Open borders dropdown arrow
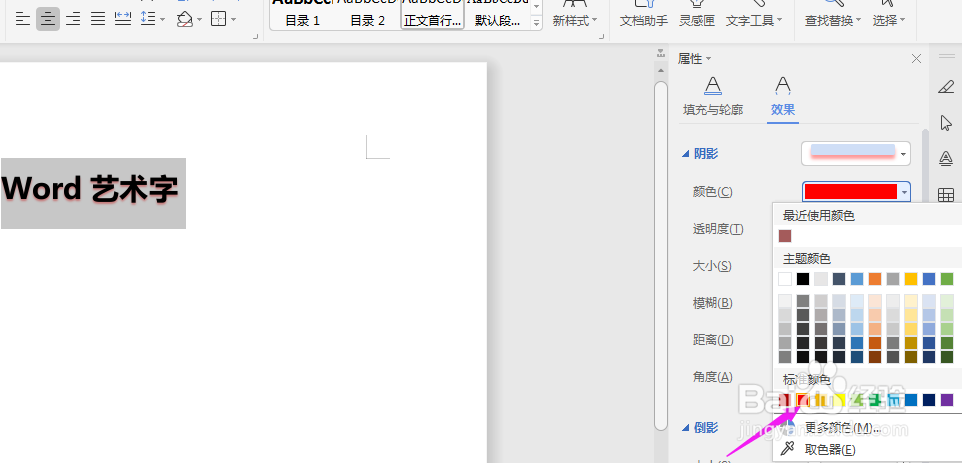The width and height of the screenshot is (962, 463). 234,20
